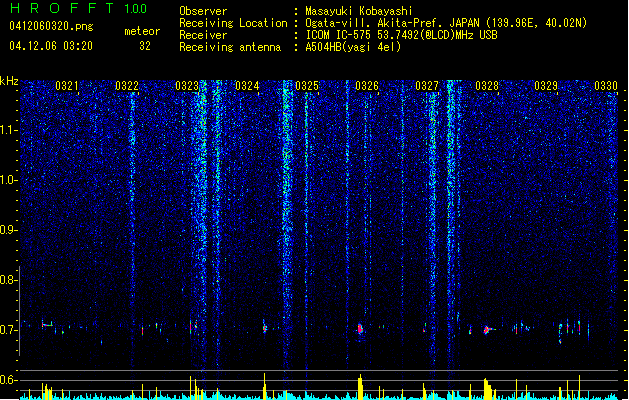Viewport: 629px width, 400px height.
Task: Click the red meteor echo blob near 0326
Action: pos(360,329)
